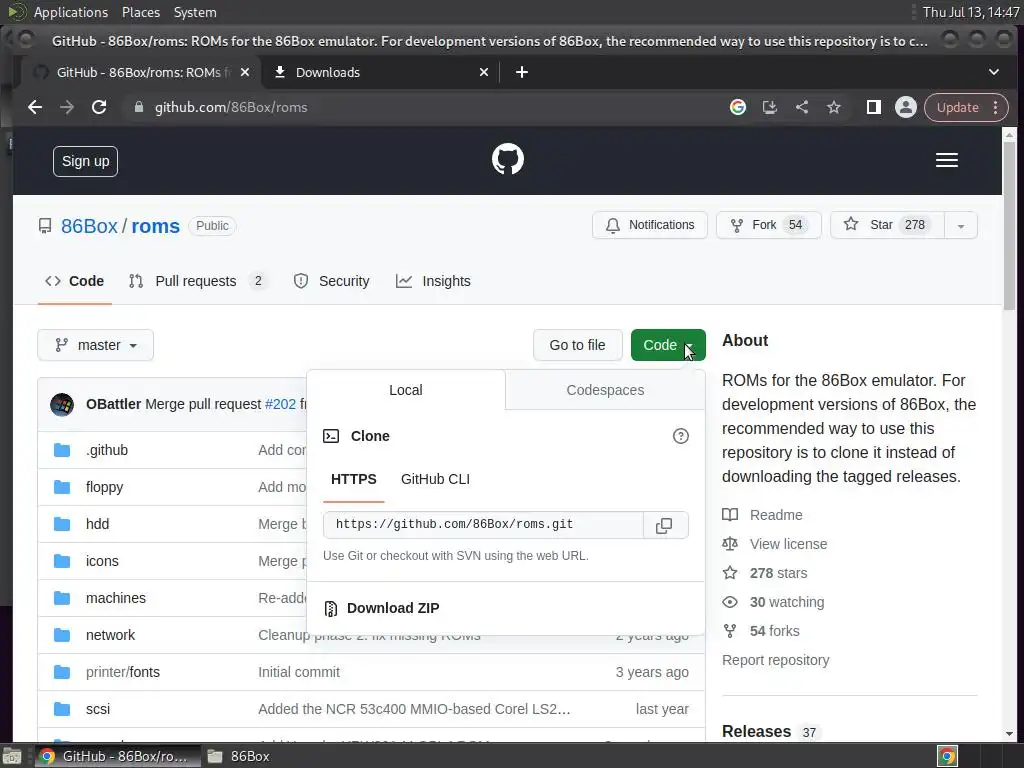The width and height of the screenshot is (1024, 768).
Task: Click the GitHub Octocat logo
Action: [507, 159]
